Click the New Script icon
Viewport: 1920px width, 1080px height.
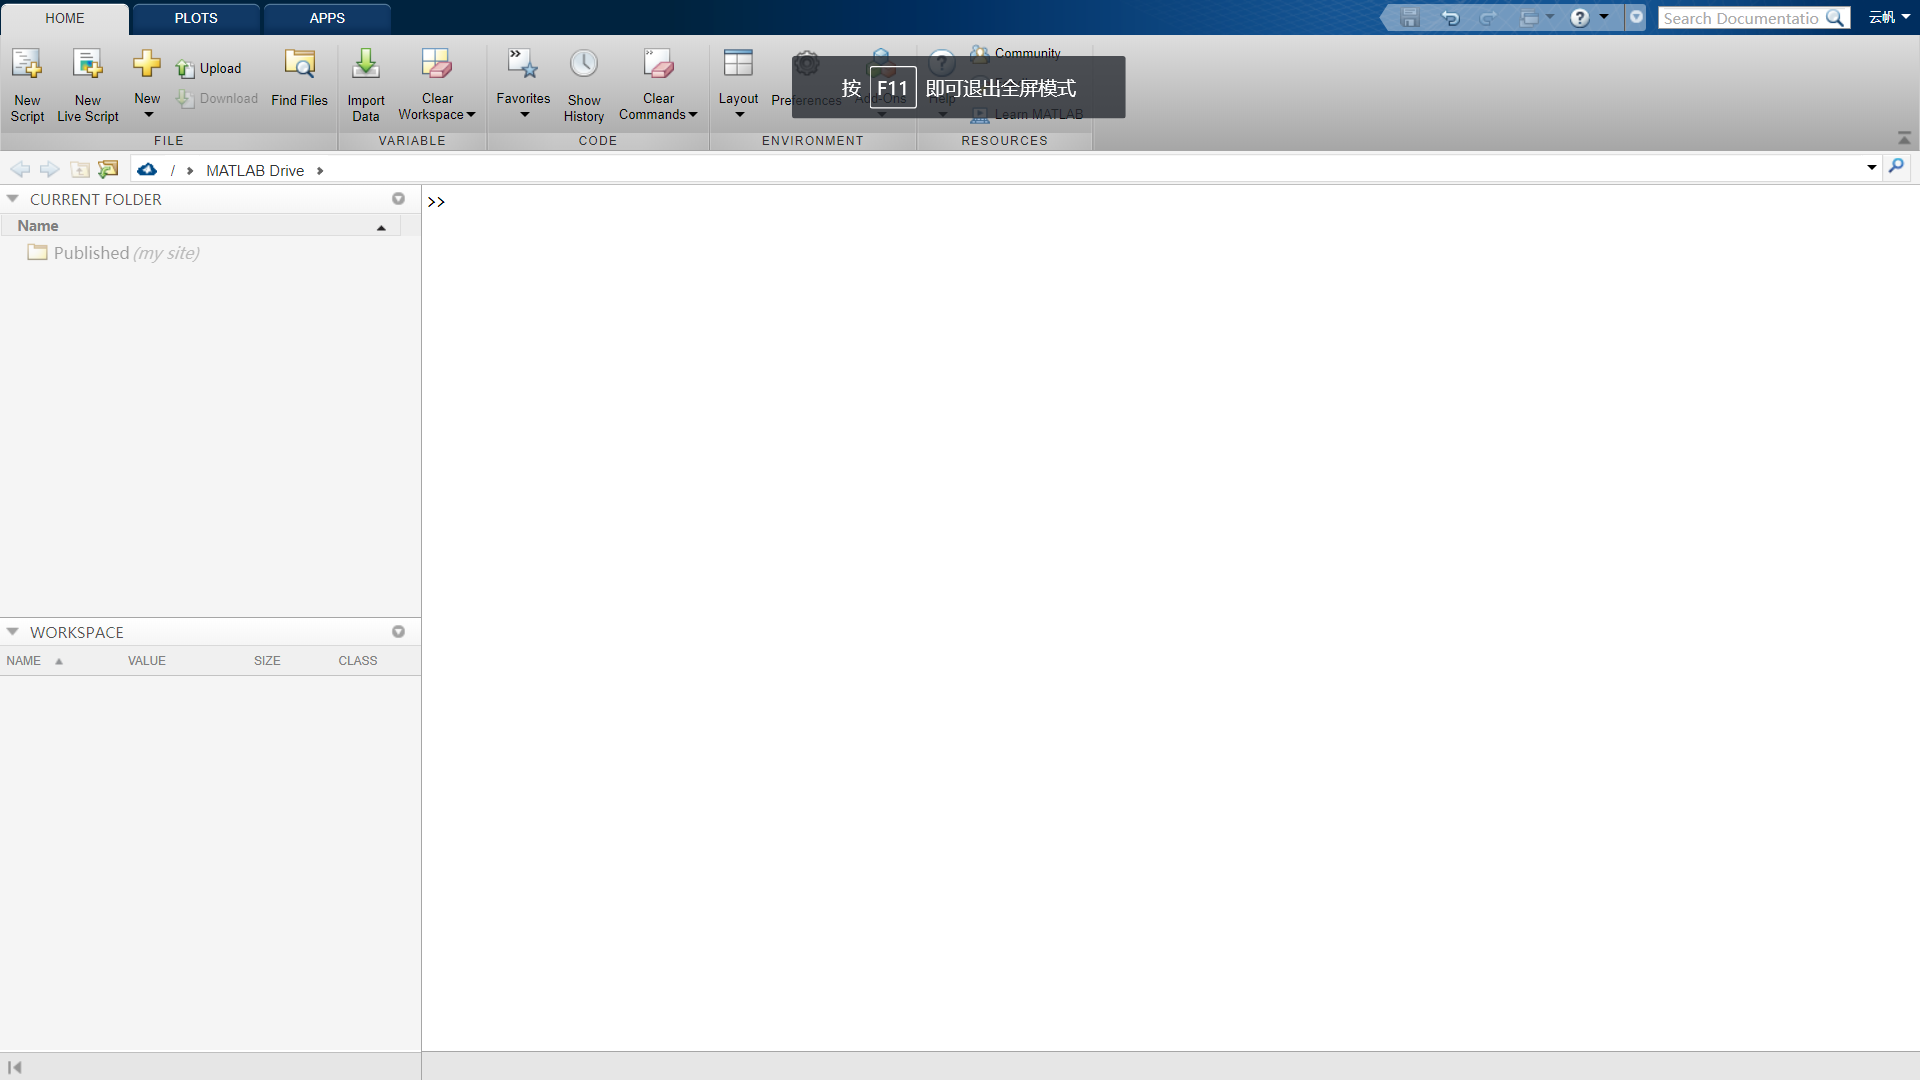point(27,65)
